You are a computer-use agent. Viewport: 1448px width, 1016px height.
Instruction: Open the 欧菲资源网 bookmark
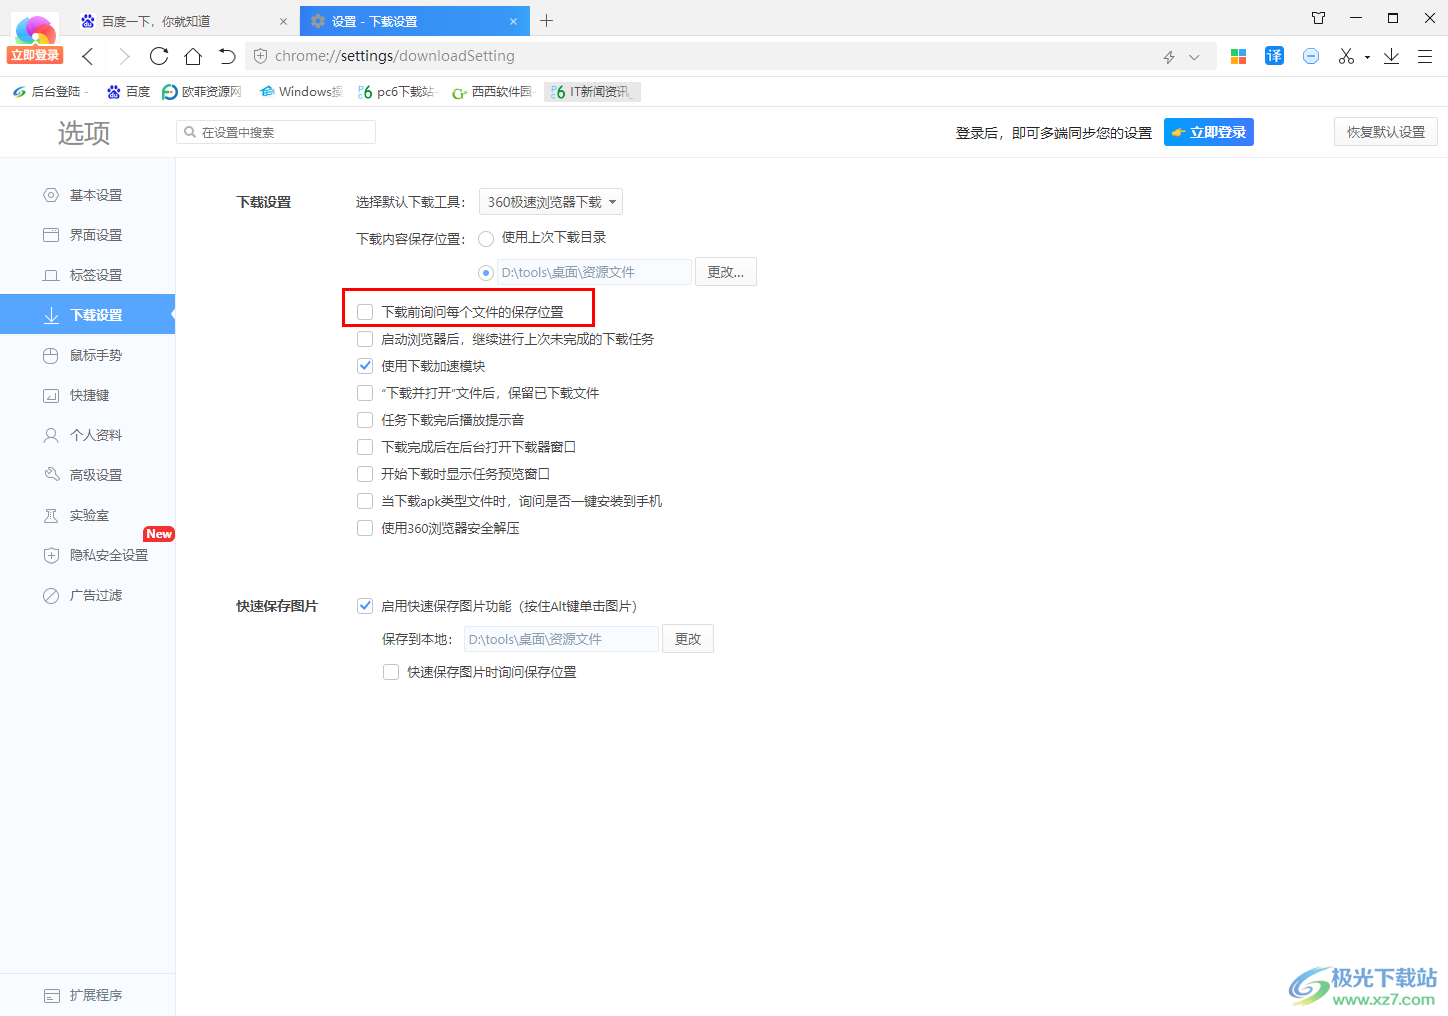pyautogui.click(x=202, y=92)
